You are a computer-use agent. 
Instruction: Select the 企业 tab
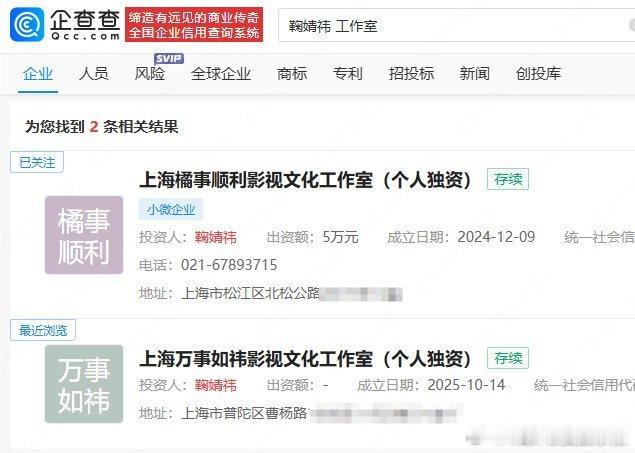click(38, 74)
